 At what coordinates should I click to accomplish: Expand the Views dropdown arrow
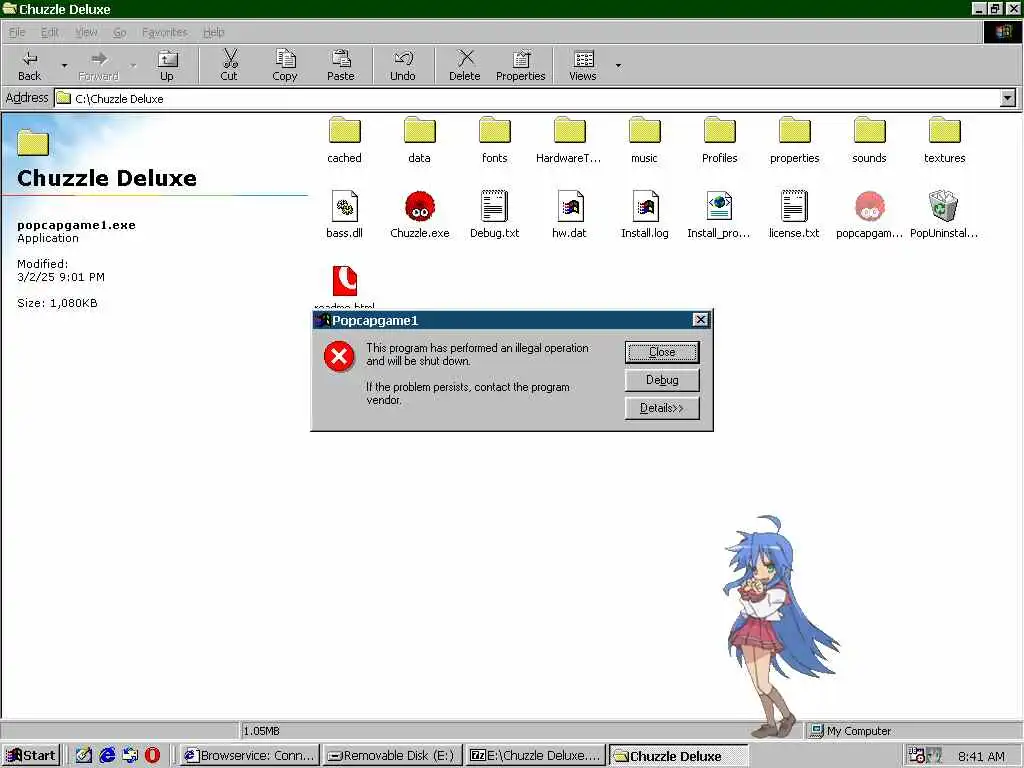618,65
